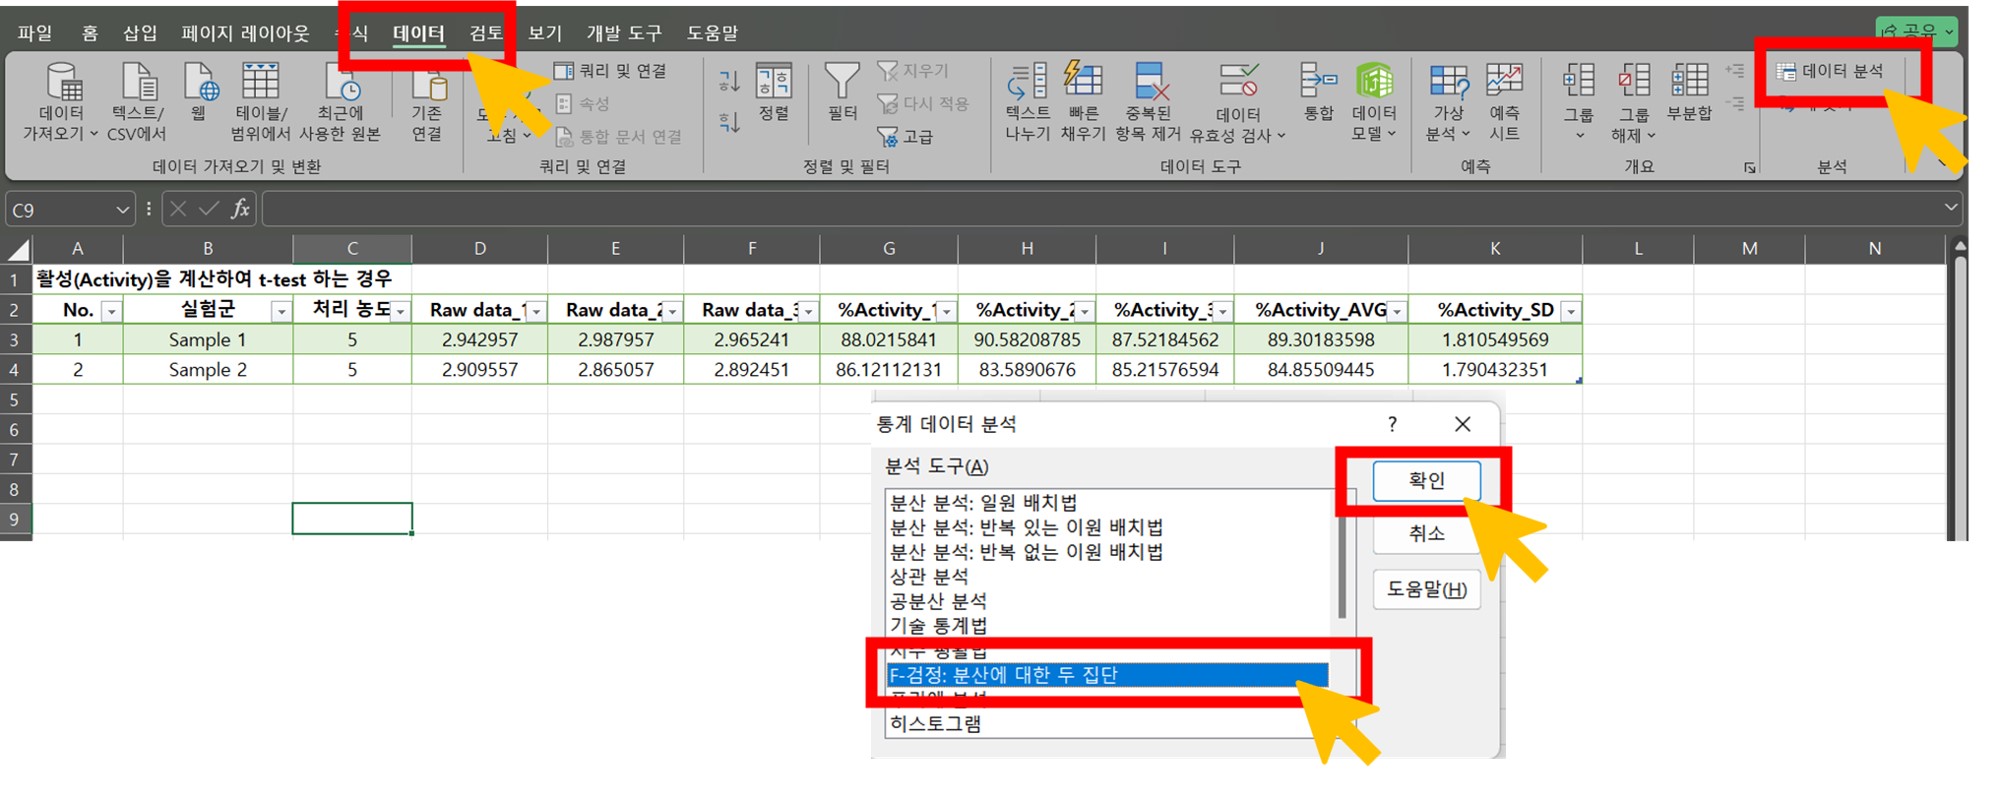Click 도움말(H) button in dialog
The image size is (2000, 797).
click(1426, 590)
